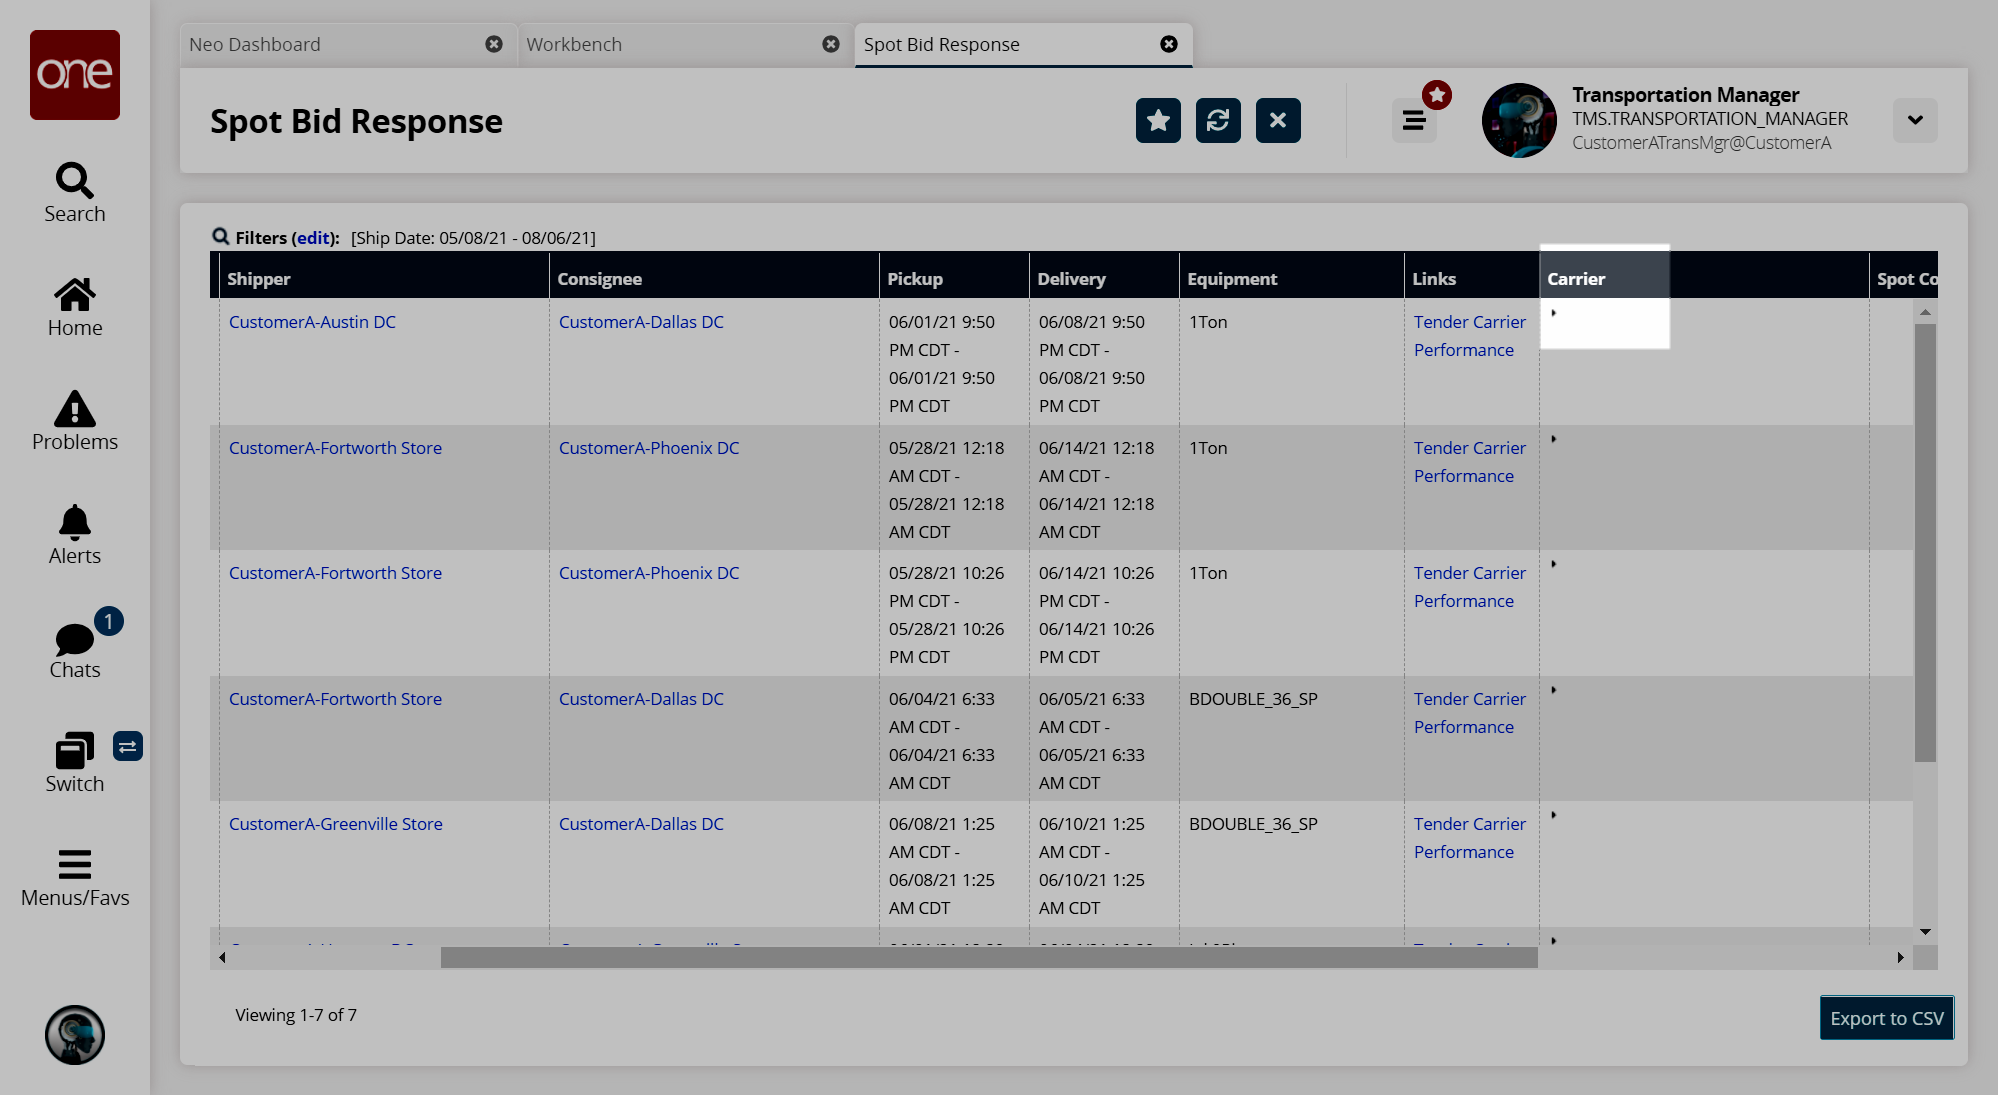
Task: Open the CustomerA-Austin DC shipper link
Action: (x=312, y=322)
